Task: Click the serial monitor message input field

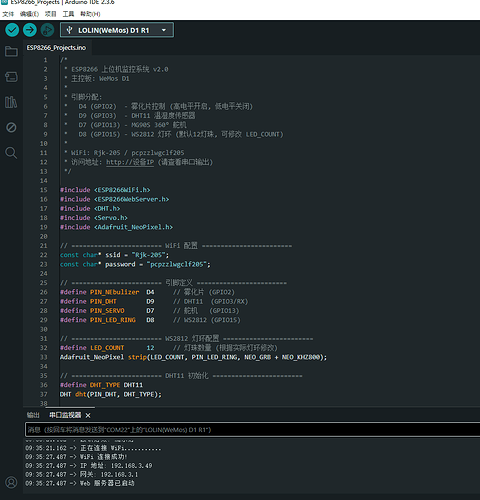Action: click(x=252, y=430)
